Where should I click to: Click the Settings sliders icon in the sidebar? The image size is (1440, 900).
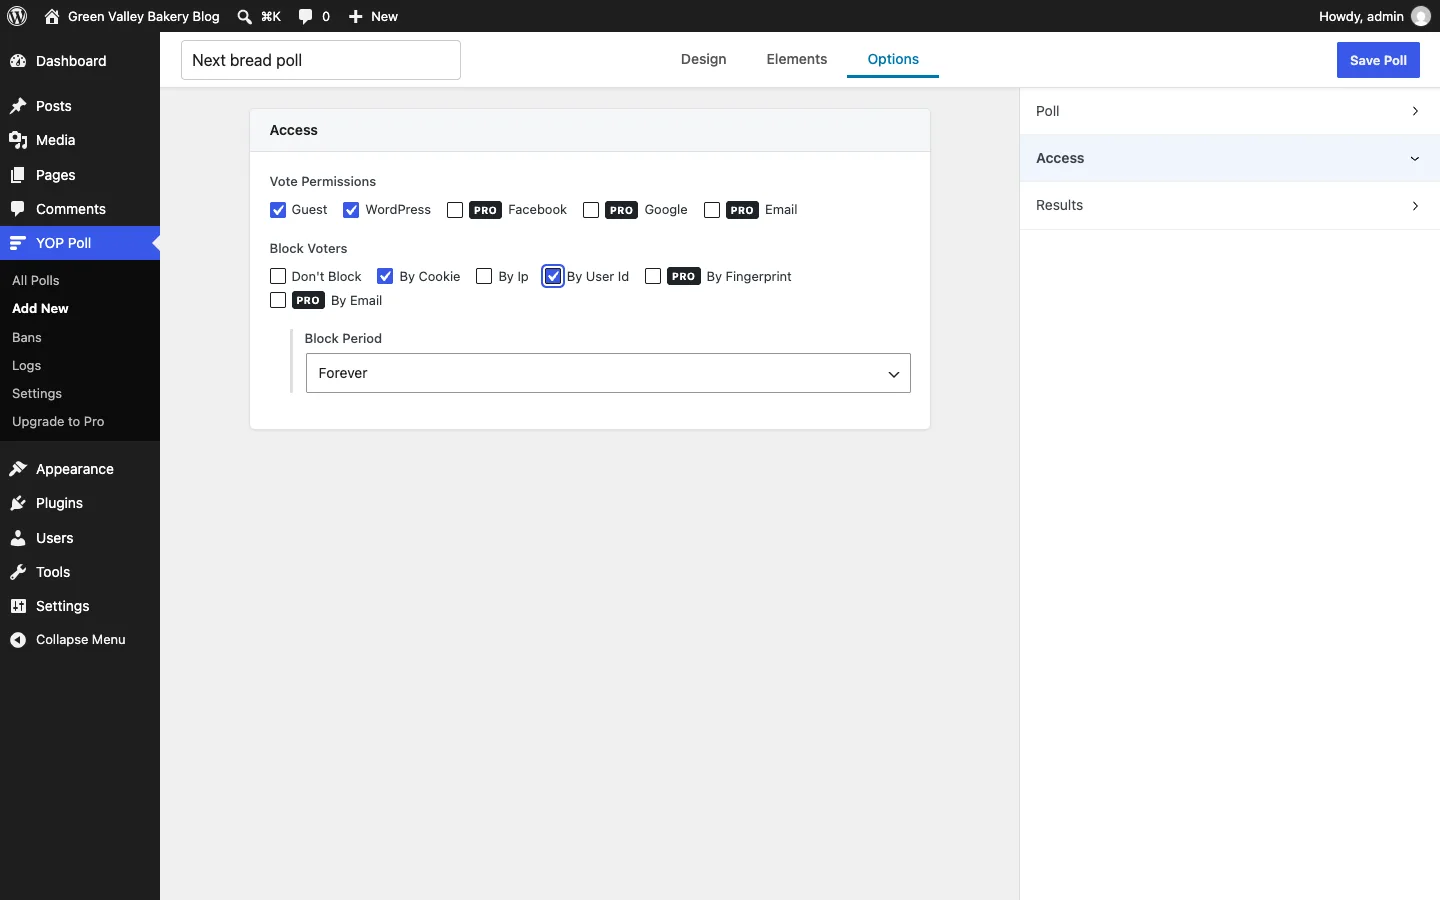tap(18, 606)
